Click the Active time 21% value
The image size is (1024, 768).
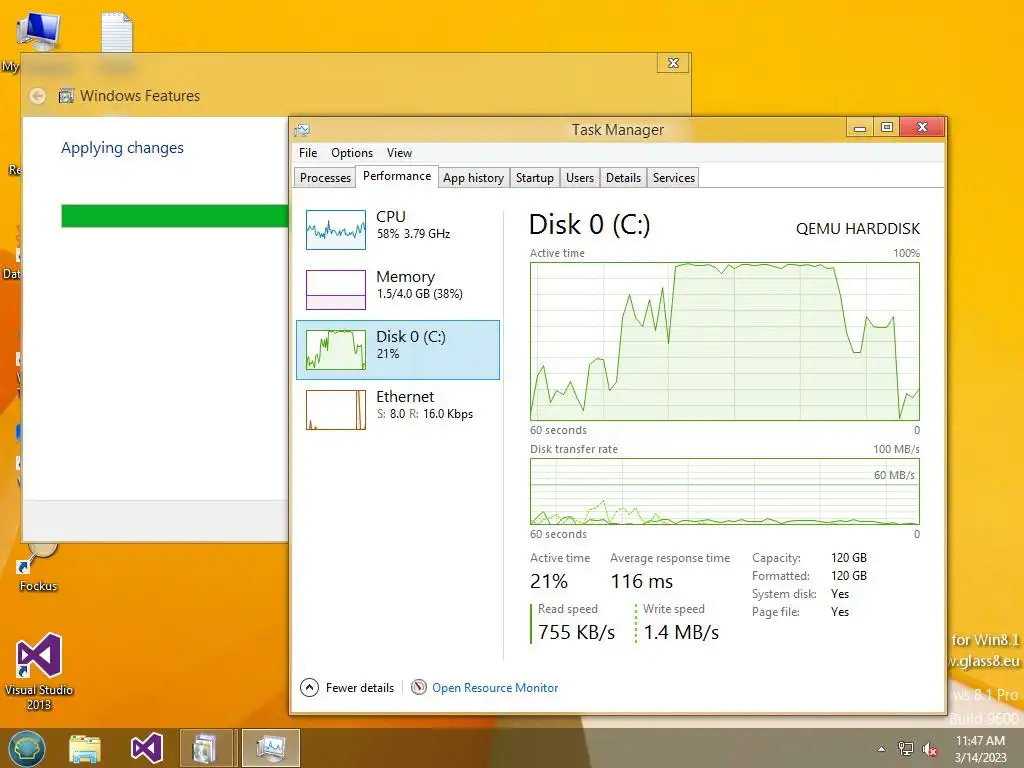[x=549, y=581]
